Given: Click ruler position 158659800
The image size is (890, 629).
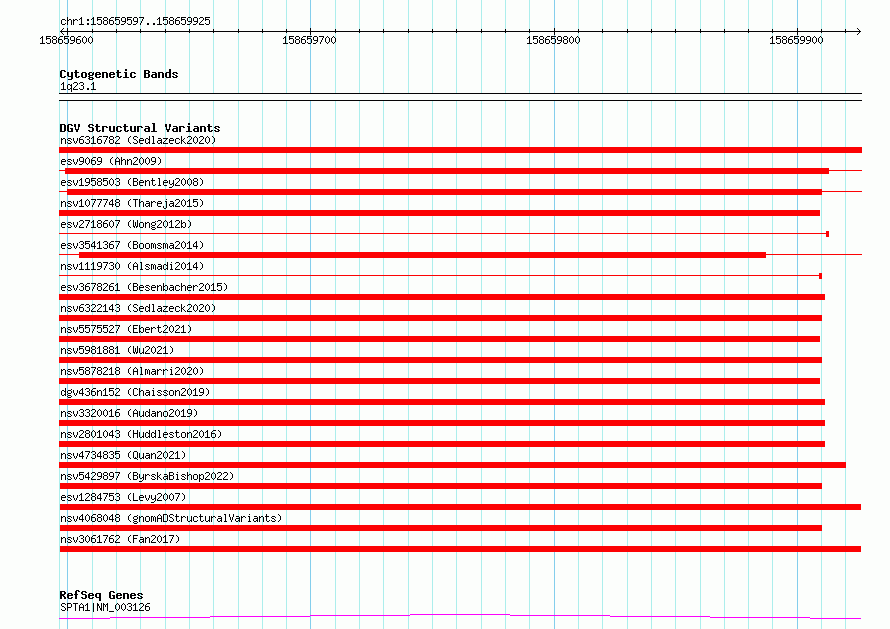Looking at the screenshot, I should coord(553,40).
